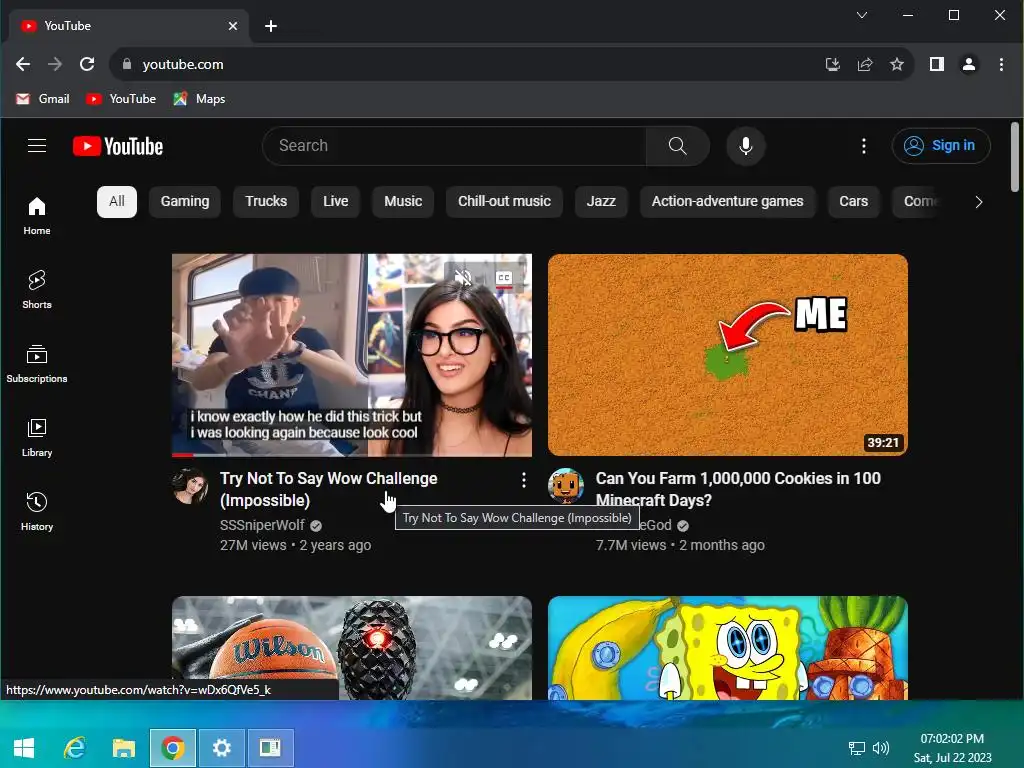Click the page vertical scrollbar
1024x768 pixels.
(1015, 157)
